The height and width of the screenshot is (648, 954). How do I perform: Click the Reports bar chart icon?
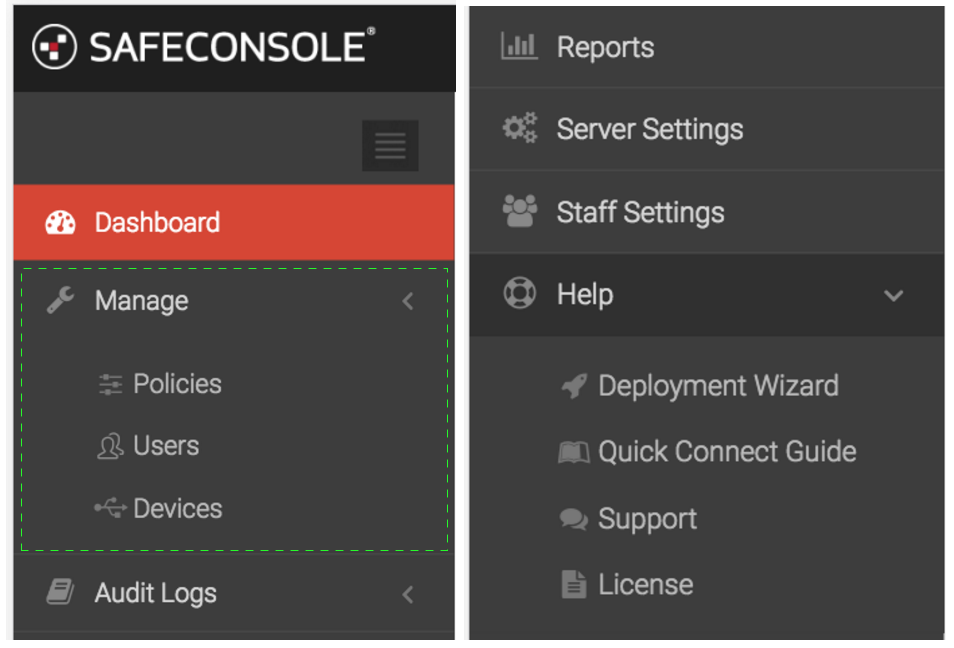click(x=519, y=46)
